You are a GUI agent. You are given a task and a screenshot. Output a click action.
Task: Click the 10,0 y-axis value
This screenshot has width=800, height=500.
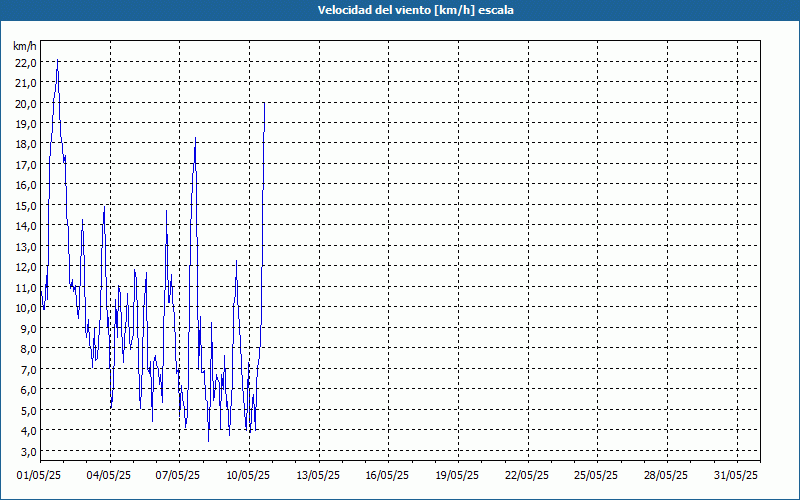click(26, 308)
